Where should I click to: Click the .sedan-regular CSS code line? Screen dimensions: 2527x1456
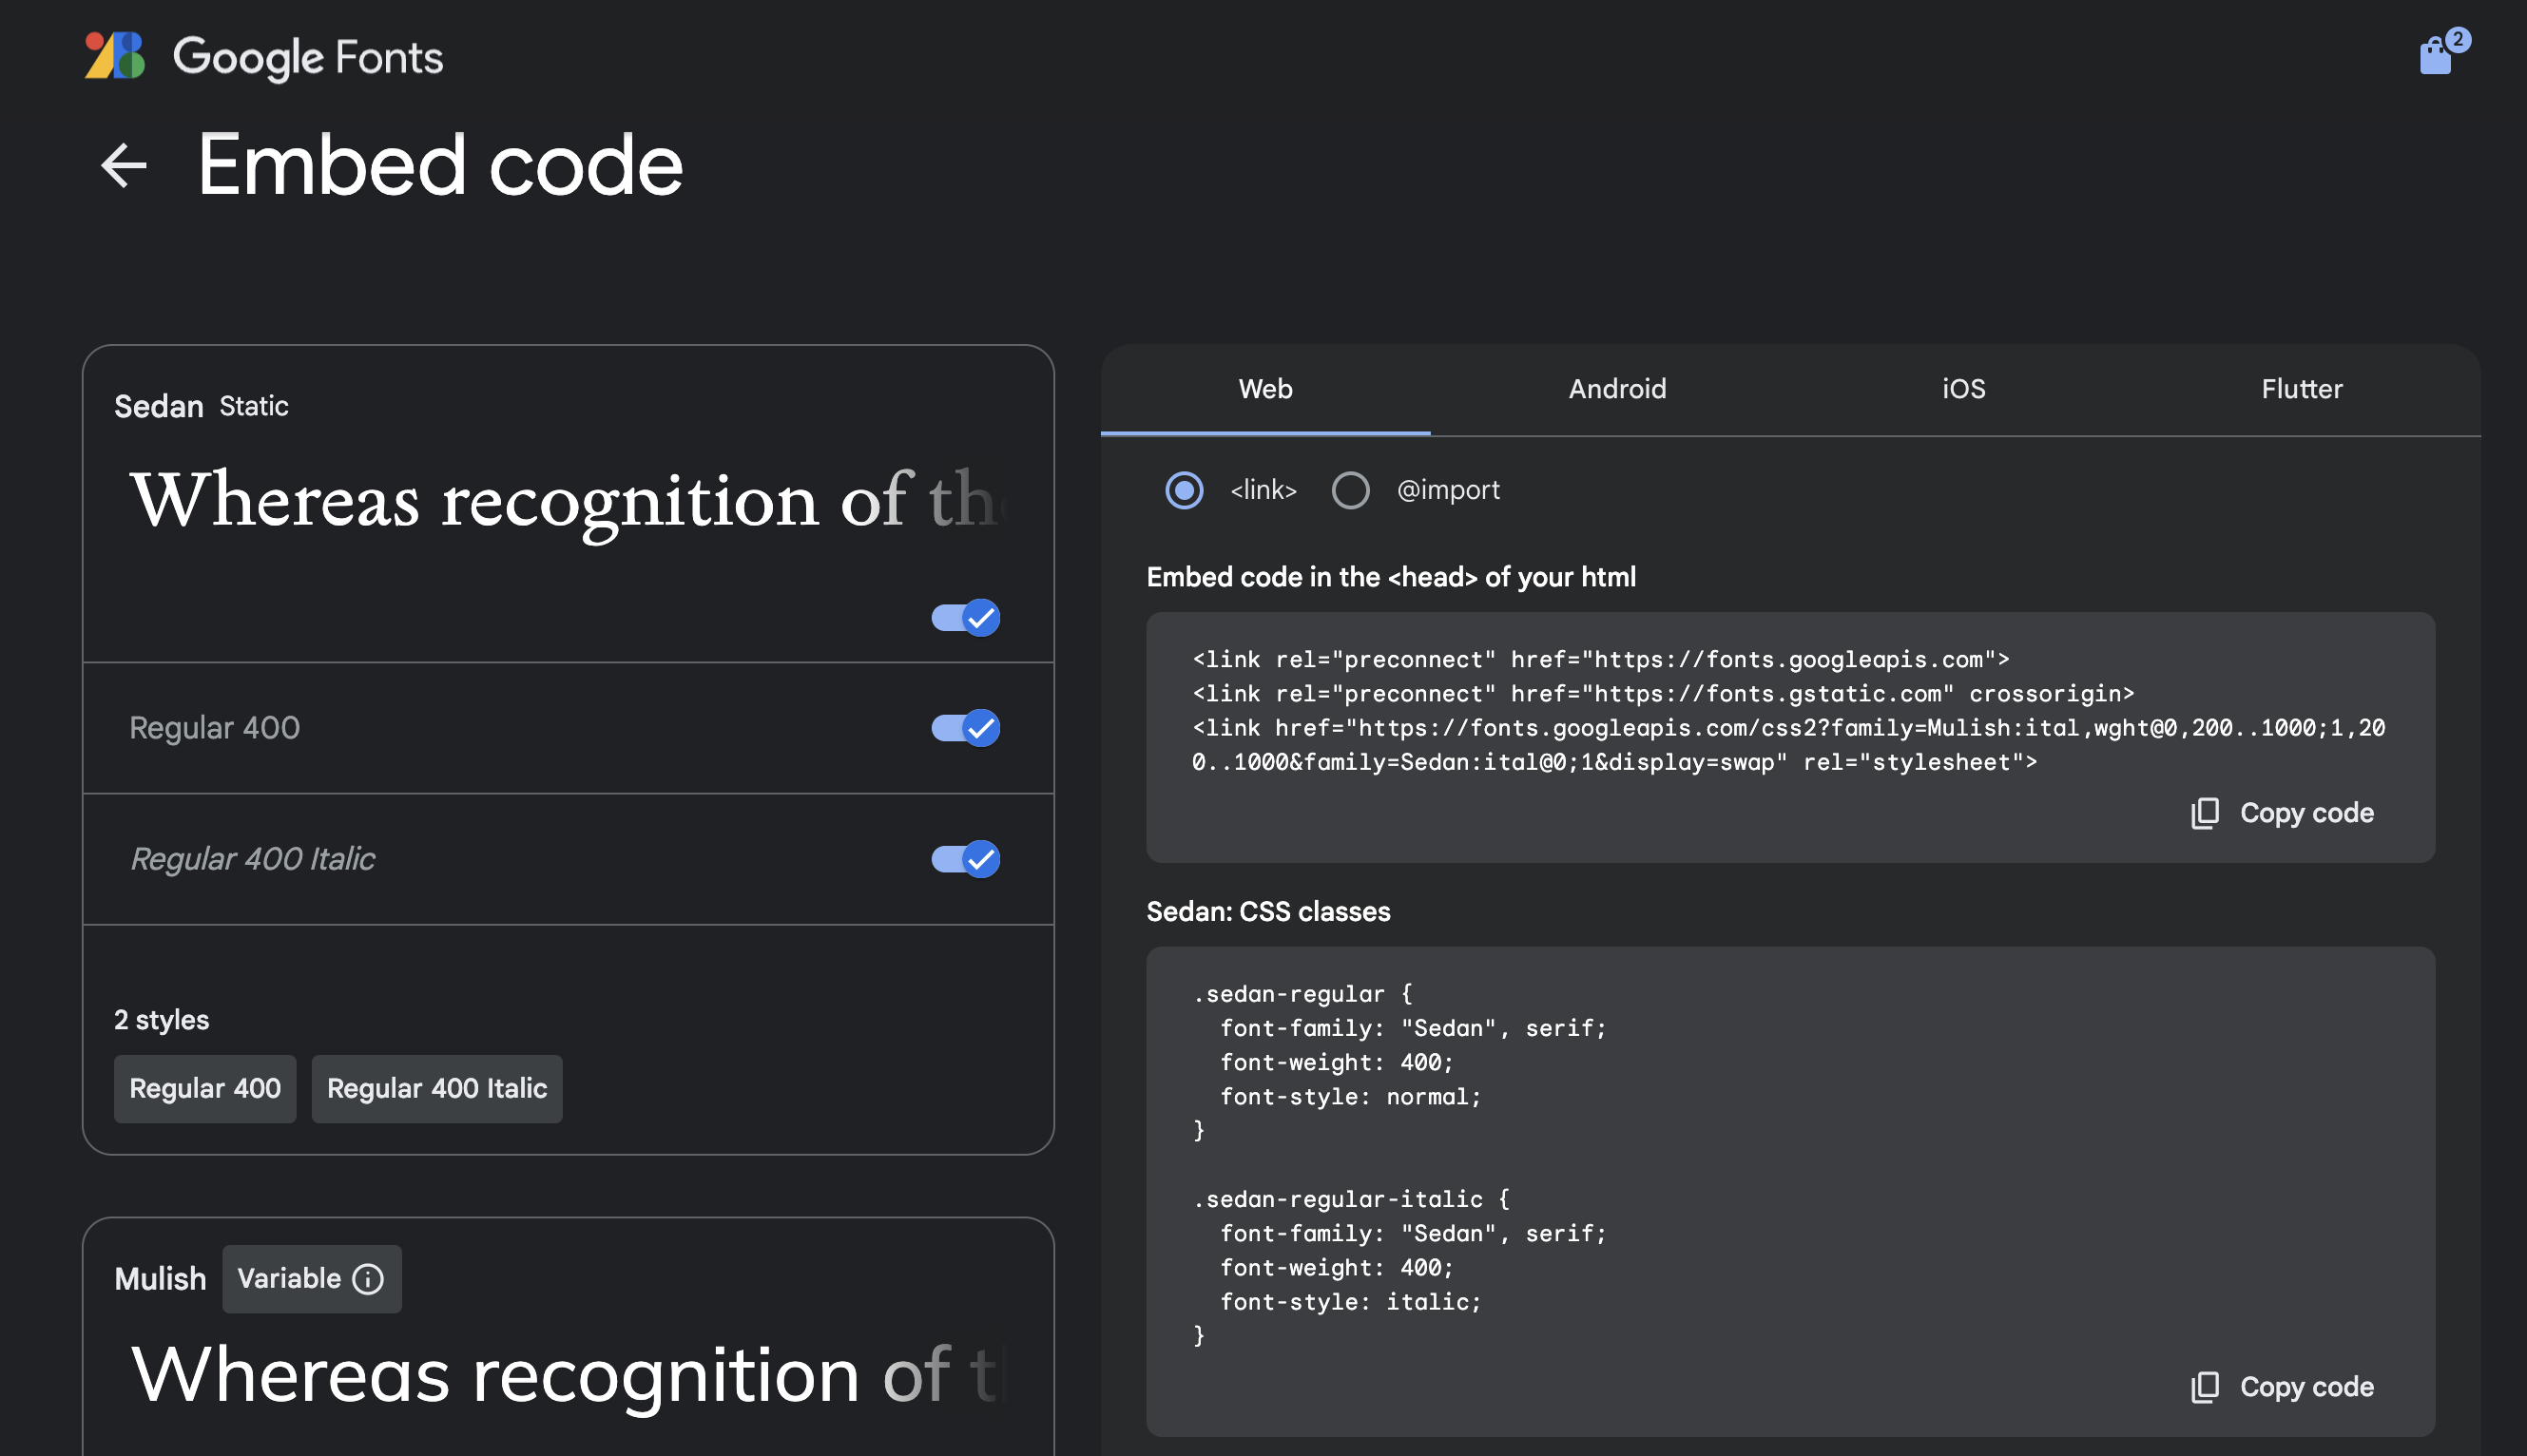tap(1302, 994)
